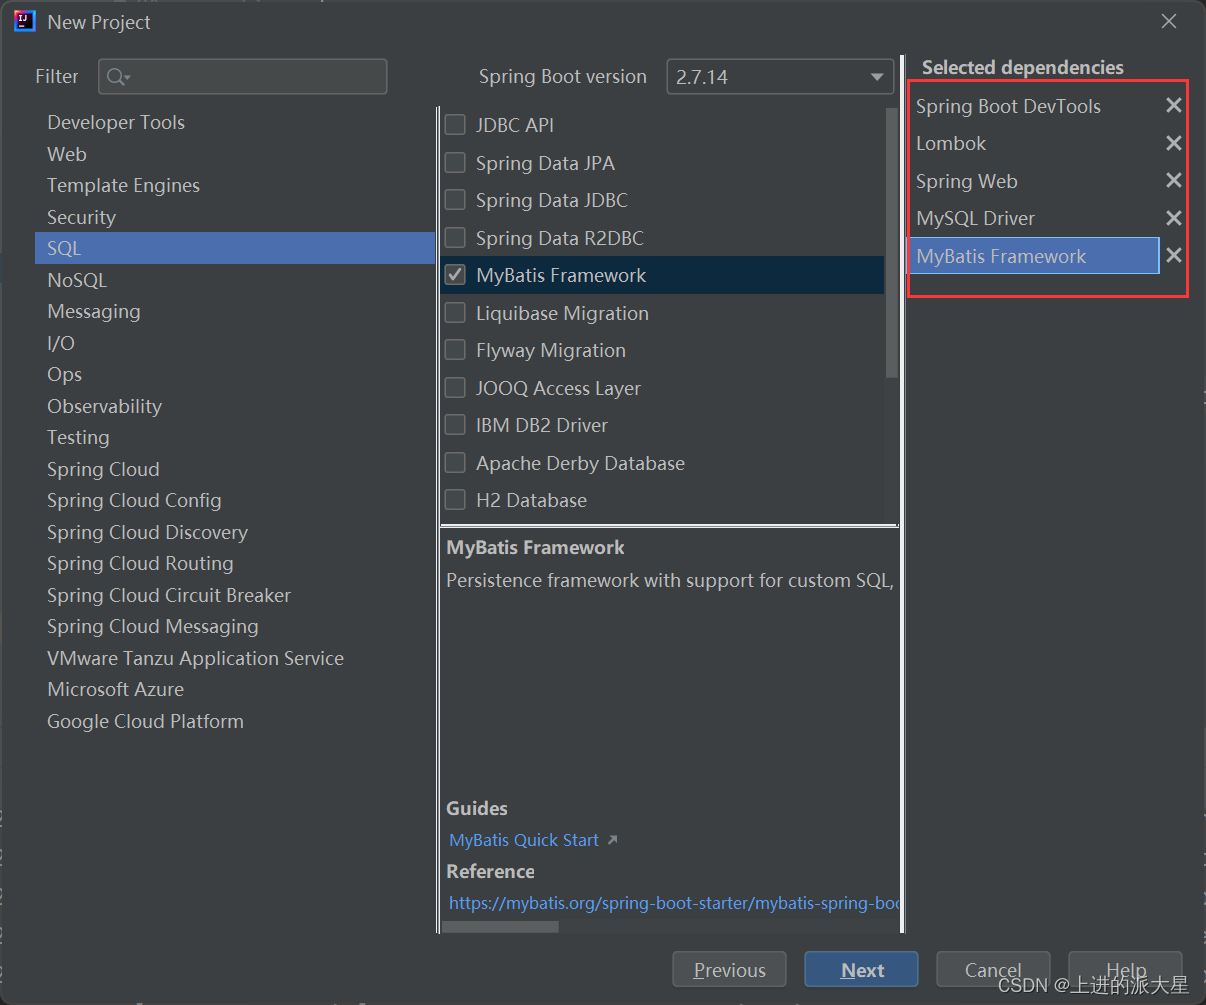The image size is (1206, 1005).
Task: Select Lombok in selected dependencies
Action: [x=1035, y=143]
